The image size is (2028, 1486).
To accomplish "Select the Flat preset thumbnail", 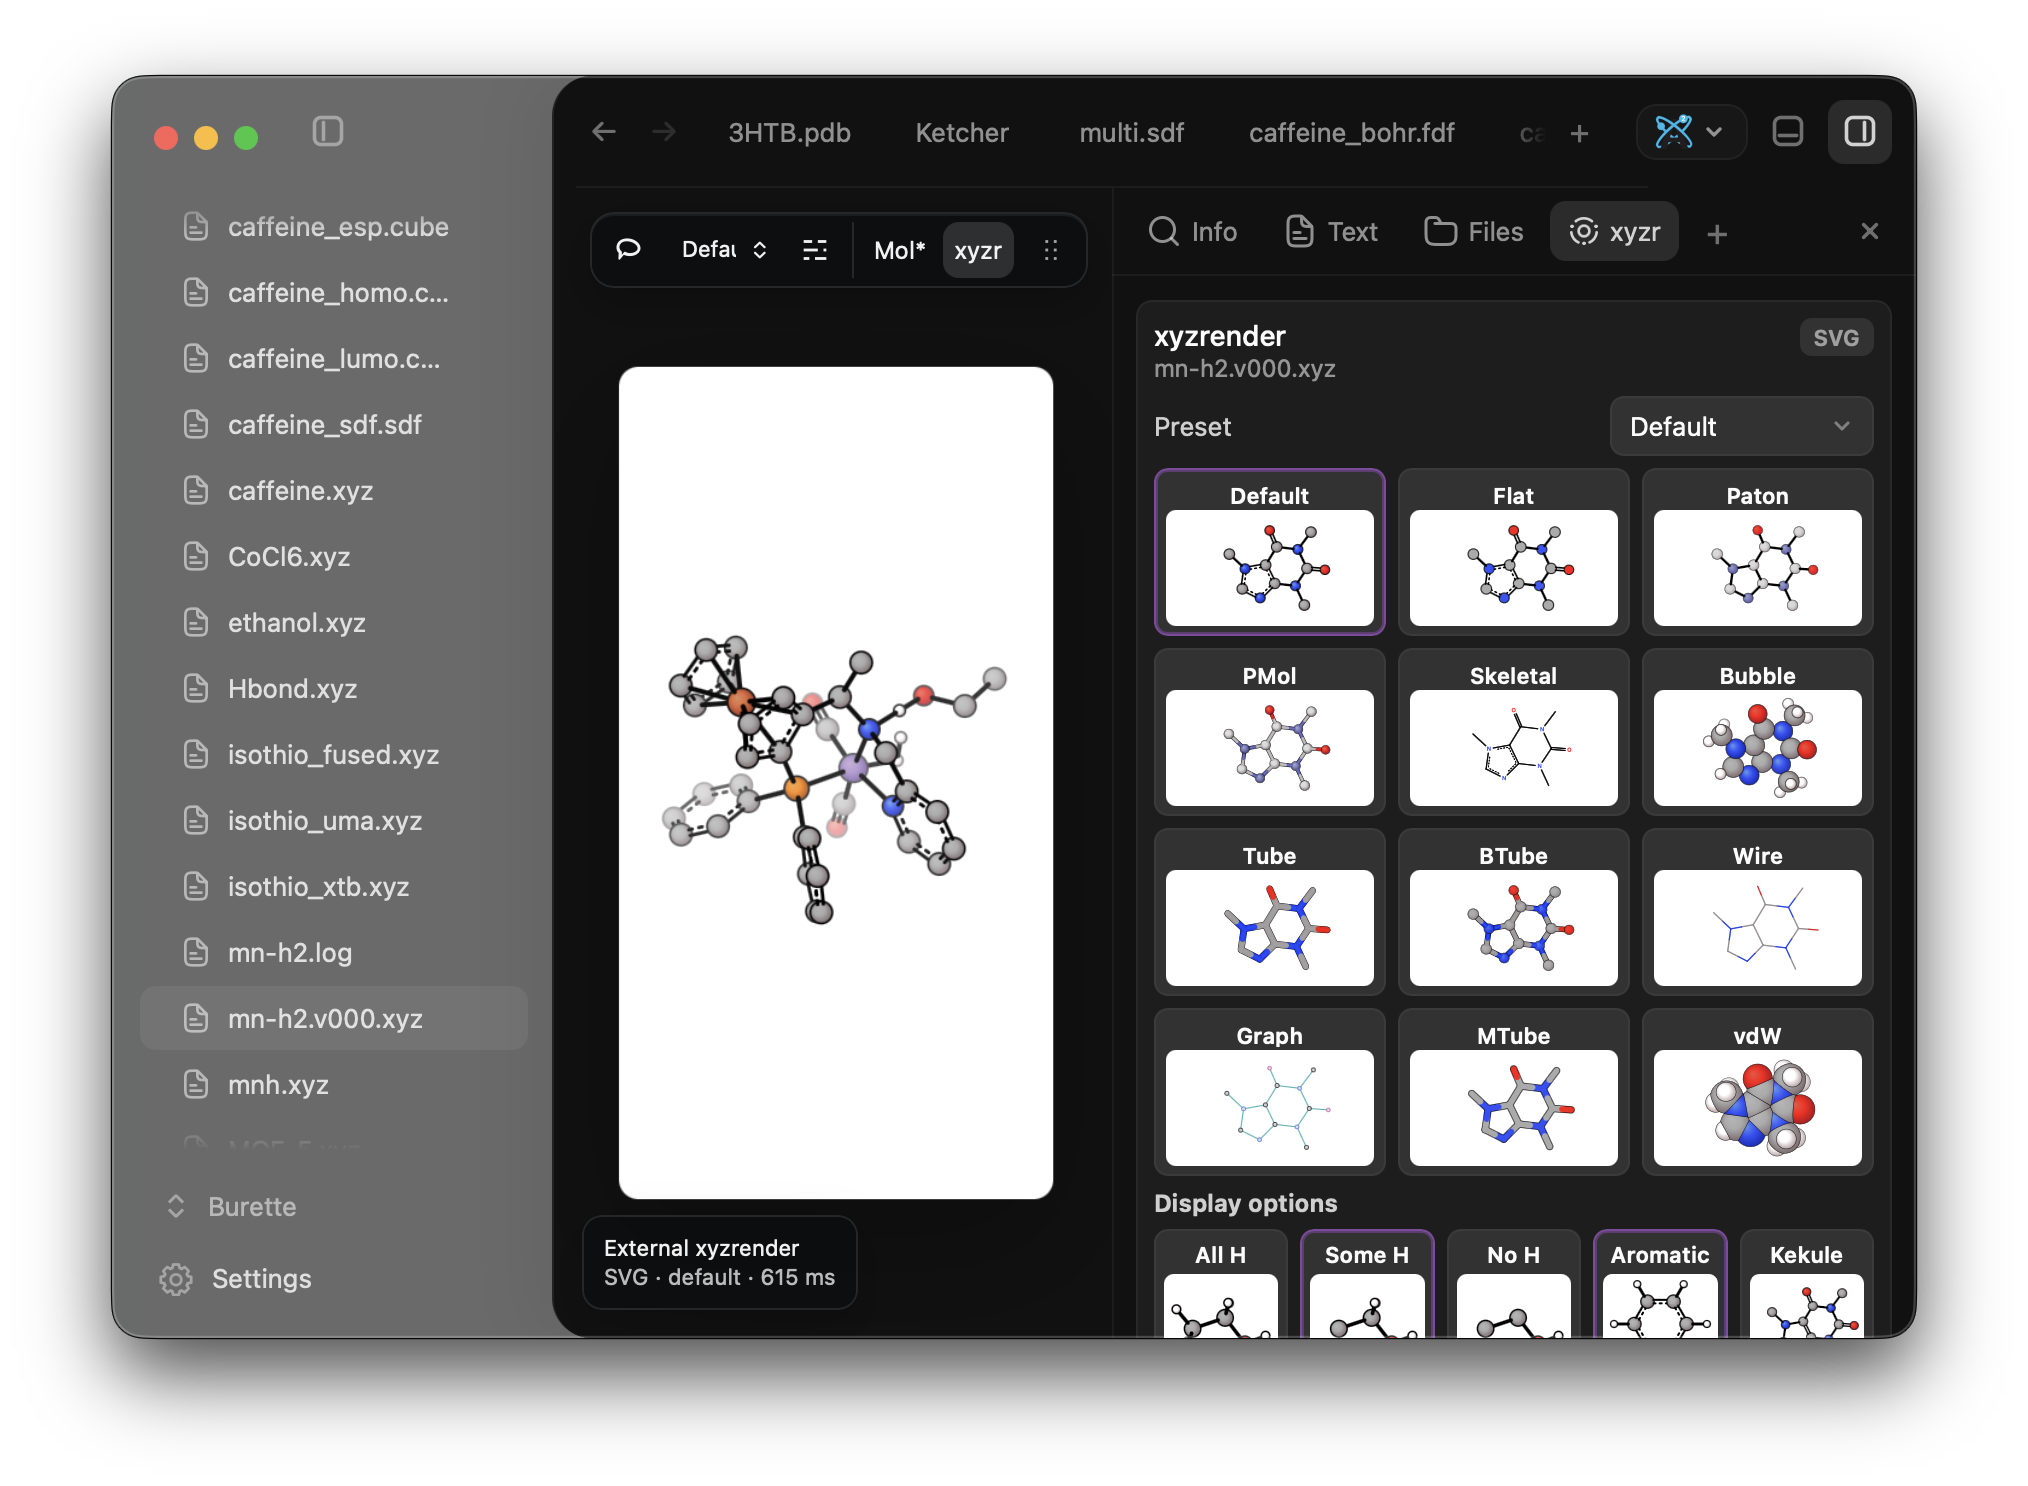I will pyautogui.click(x=1513, y=552).
